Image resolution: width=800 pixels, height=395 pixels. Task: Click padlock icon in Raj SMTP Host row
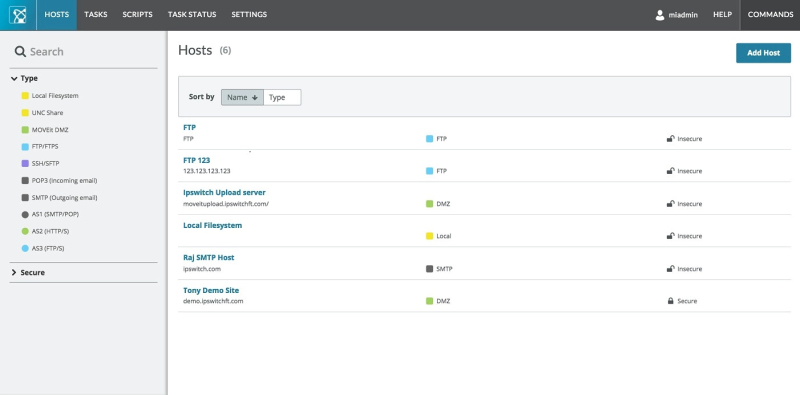pos(671,268)
